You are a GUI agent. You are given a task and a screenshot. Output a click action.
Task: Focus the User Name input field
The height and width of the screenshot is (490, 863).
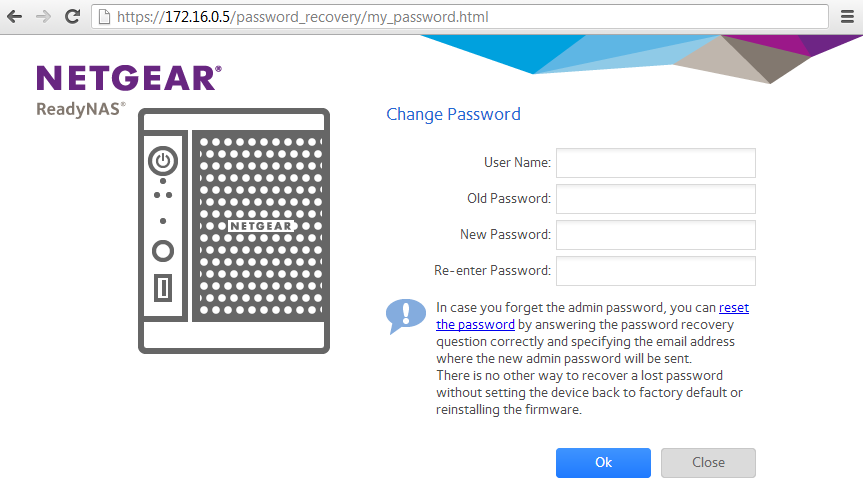[x=655, y=163]
